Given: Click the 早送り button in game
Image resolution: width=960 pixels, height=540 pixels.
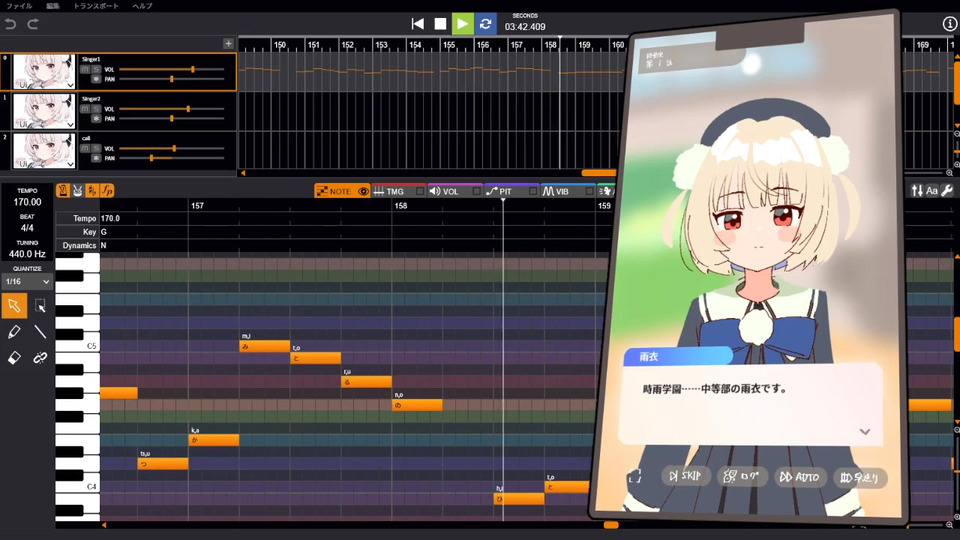Looking at the screenshot, I should pyautogui.click(x=859, y=478).
